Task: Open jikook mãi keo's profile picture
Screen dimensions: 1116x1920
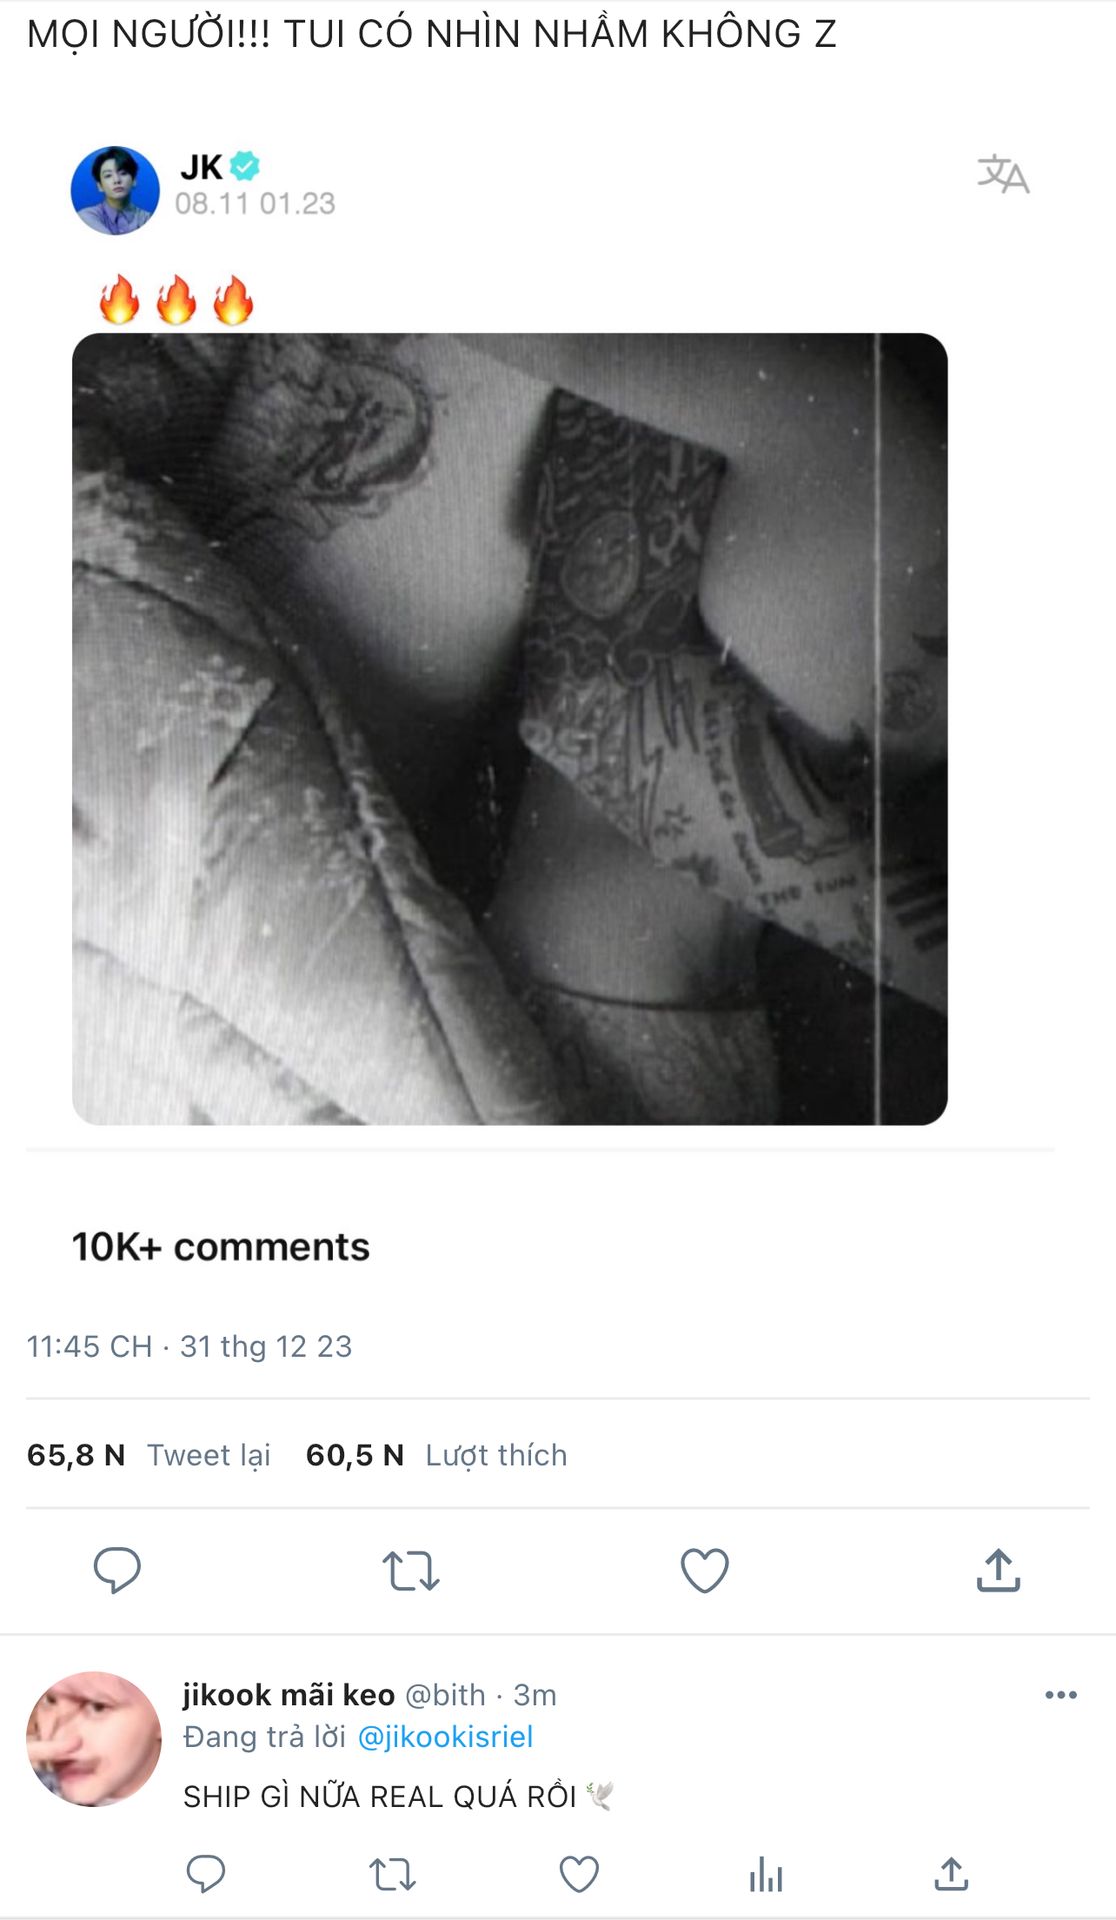Action: click(94, 1739)
